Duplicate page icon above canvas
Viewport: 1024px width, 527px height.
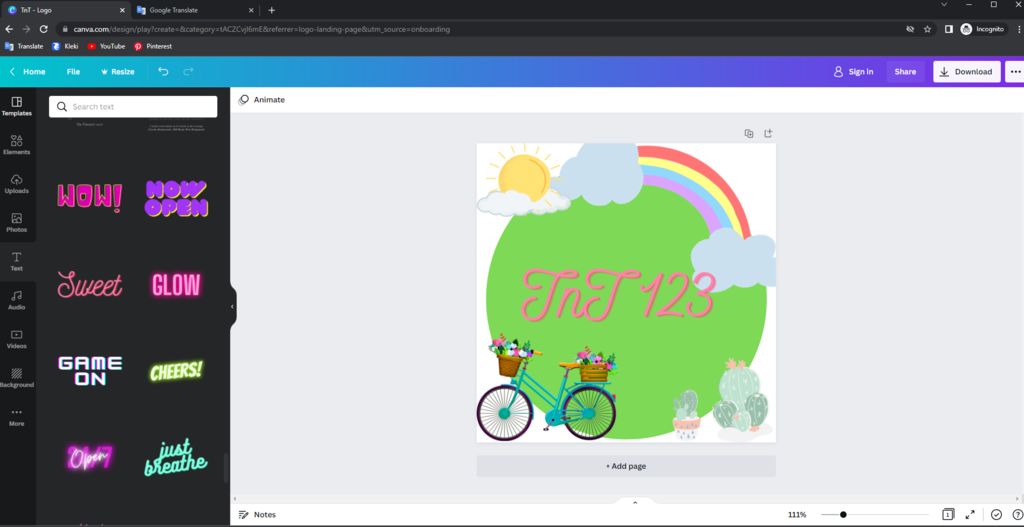(749, 133)
